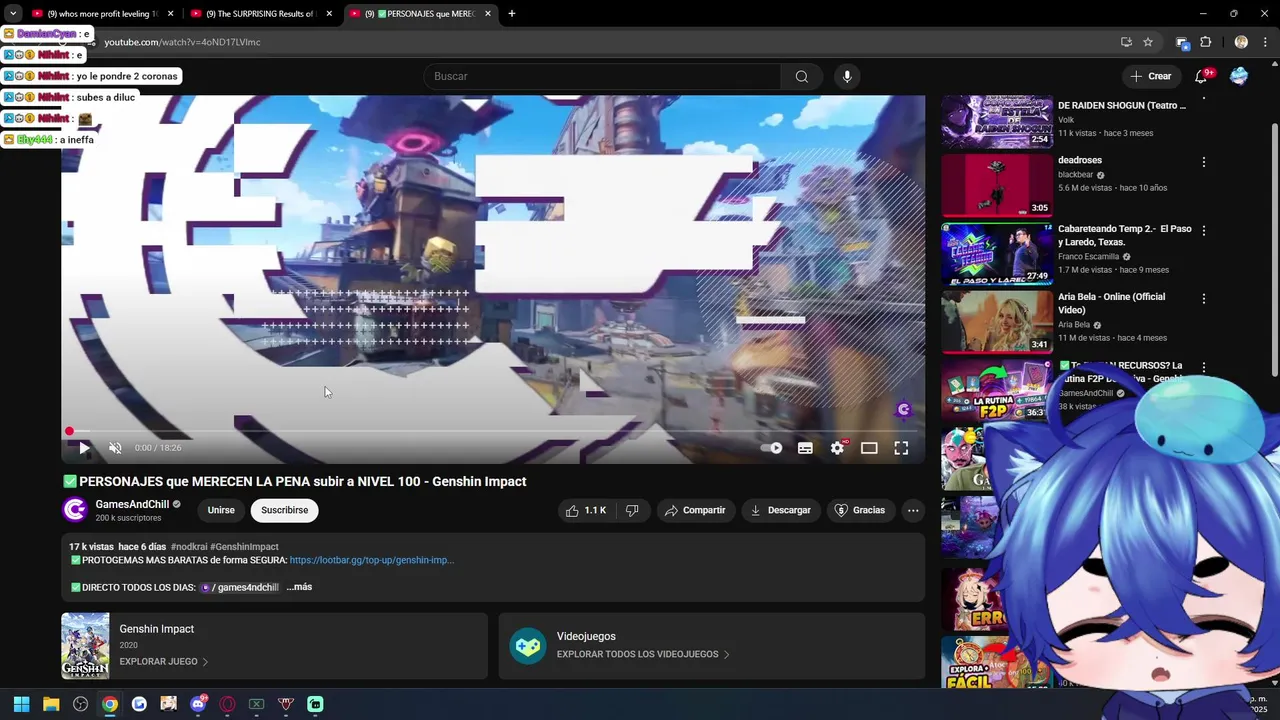The height and width of the screenshot is (720, 1280).
Task: Install app via address bar icon
Action: pos(1126,42)
